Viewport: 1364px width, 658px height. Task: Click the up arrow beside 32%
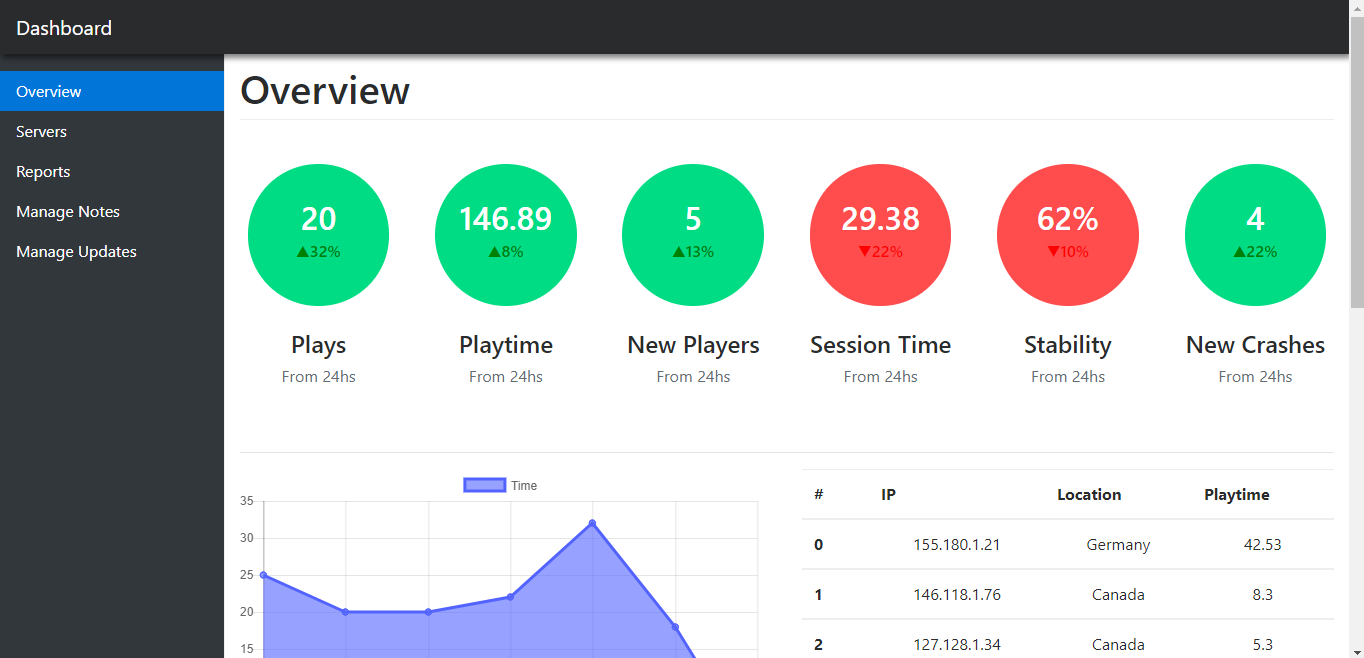(x=302, y=252)
